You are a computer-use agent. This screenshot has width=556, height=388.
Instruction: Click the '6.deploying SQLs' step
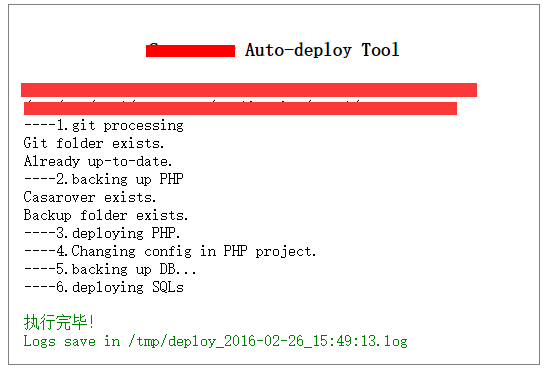104,287
